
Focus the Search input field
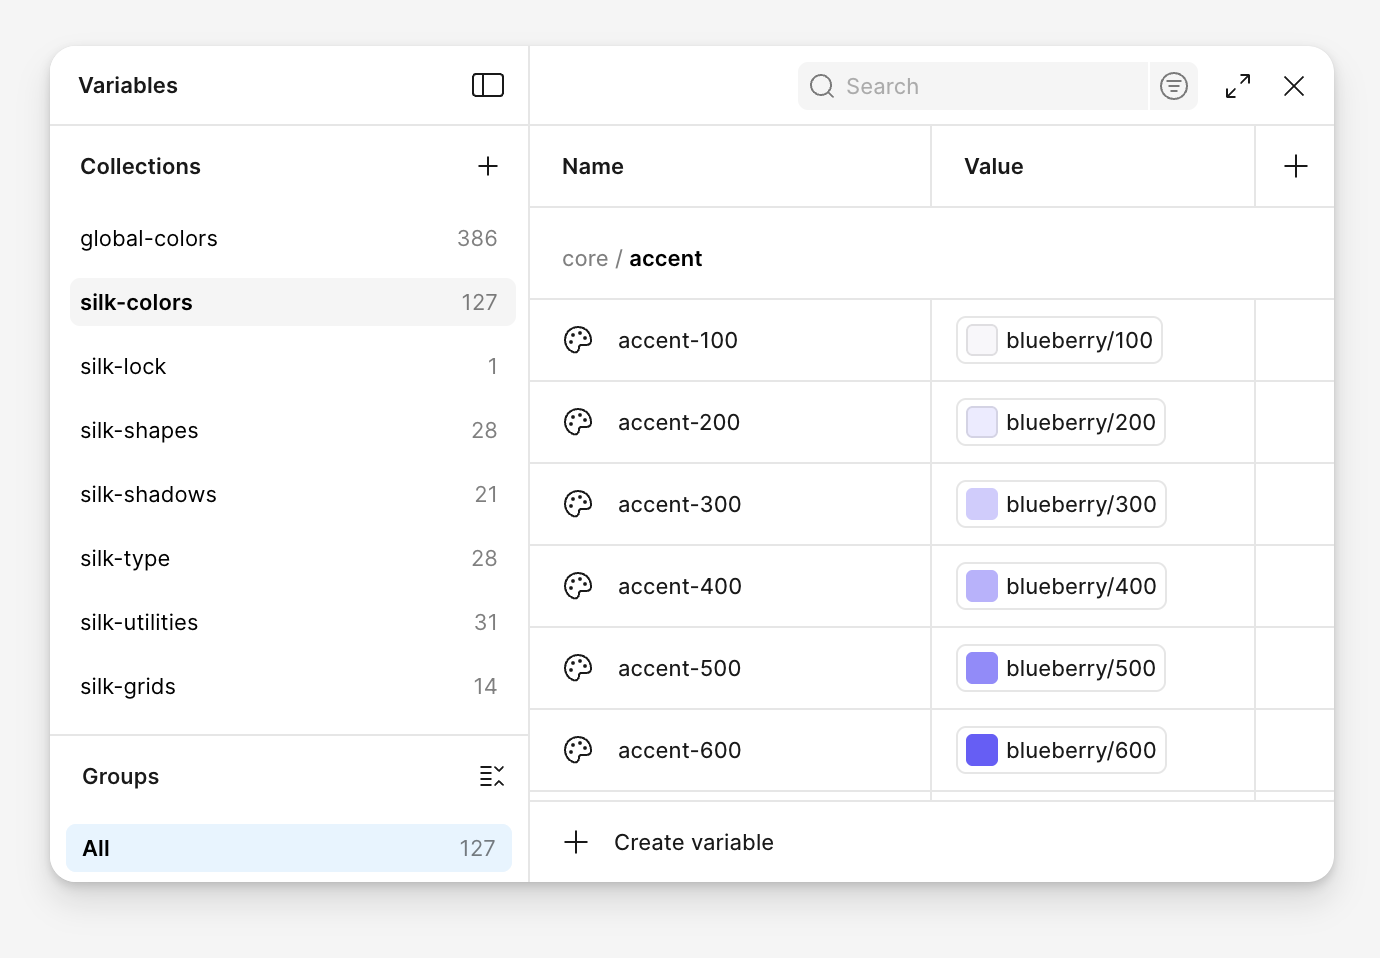pyautogui.click(x=990, y=86)
